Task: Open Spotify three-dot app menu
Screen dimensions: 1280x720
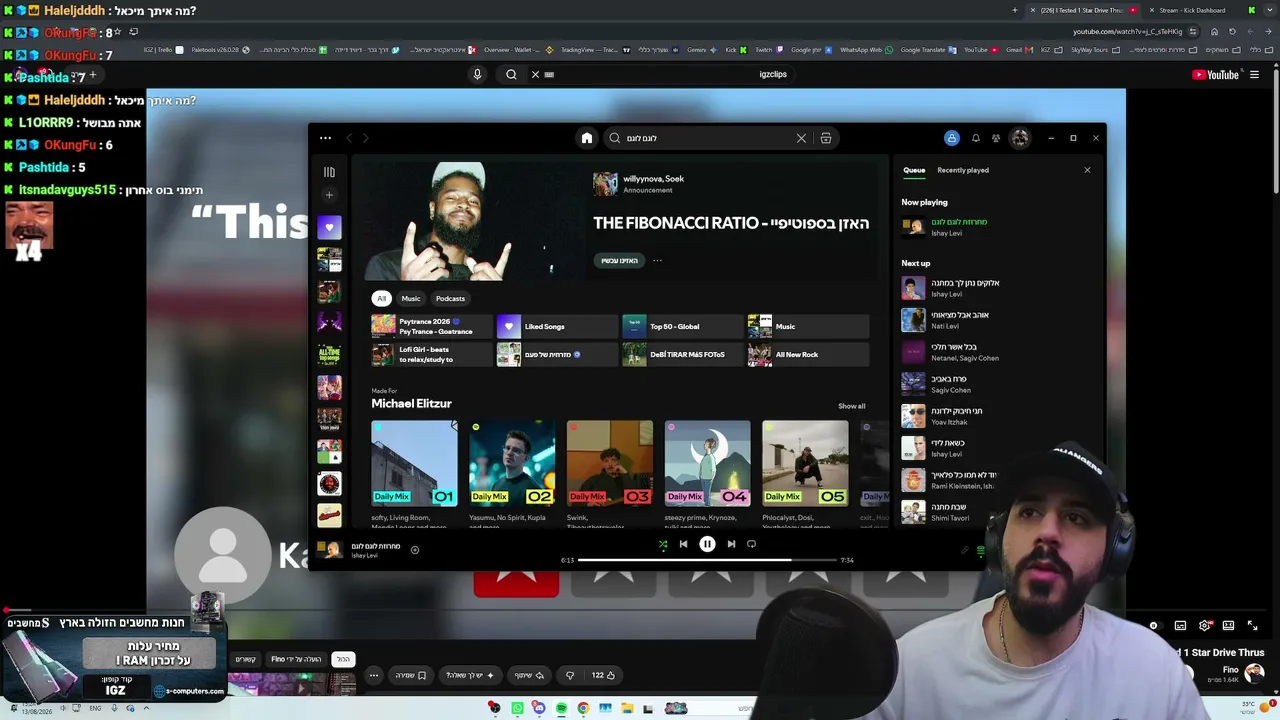Action: (325, 138)
